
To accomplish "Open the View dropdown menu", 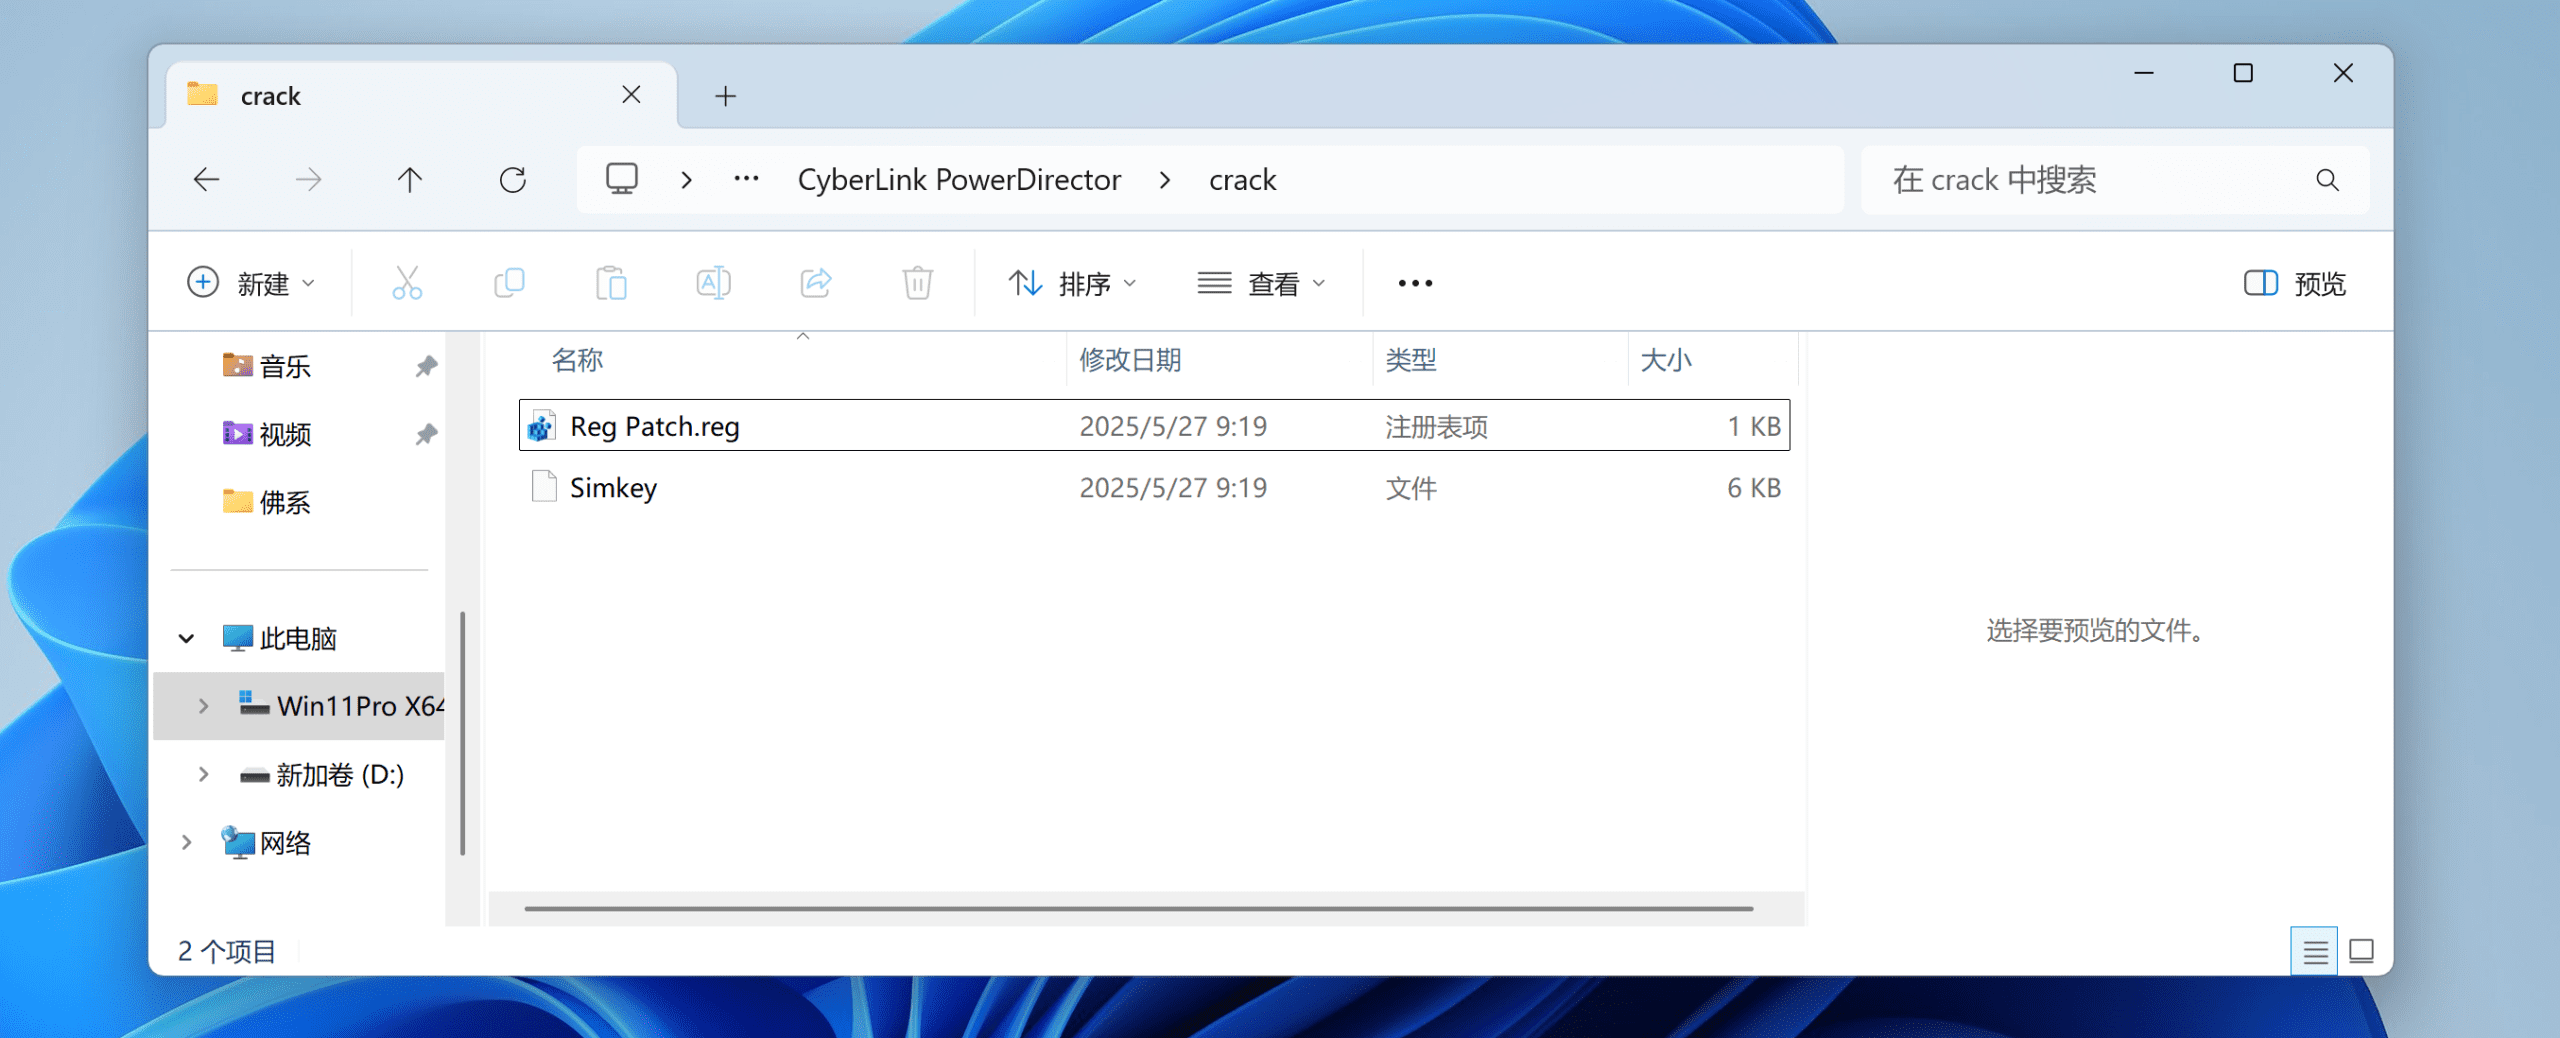I will pos(1262,284).
